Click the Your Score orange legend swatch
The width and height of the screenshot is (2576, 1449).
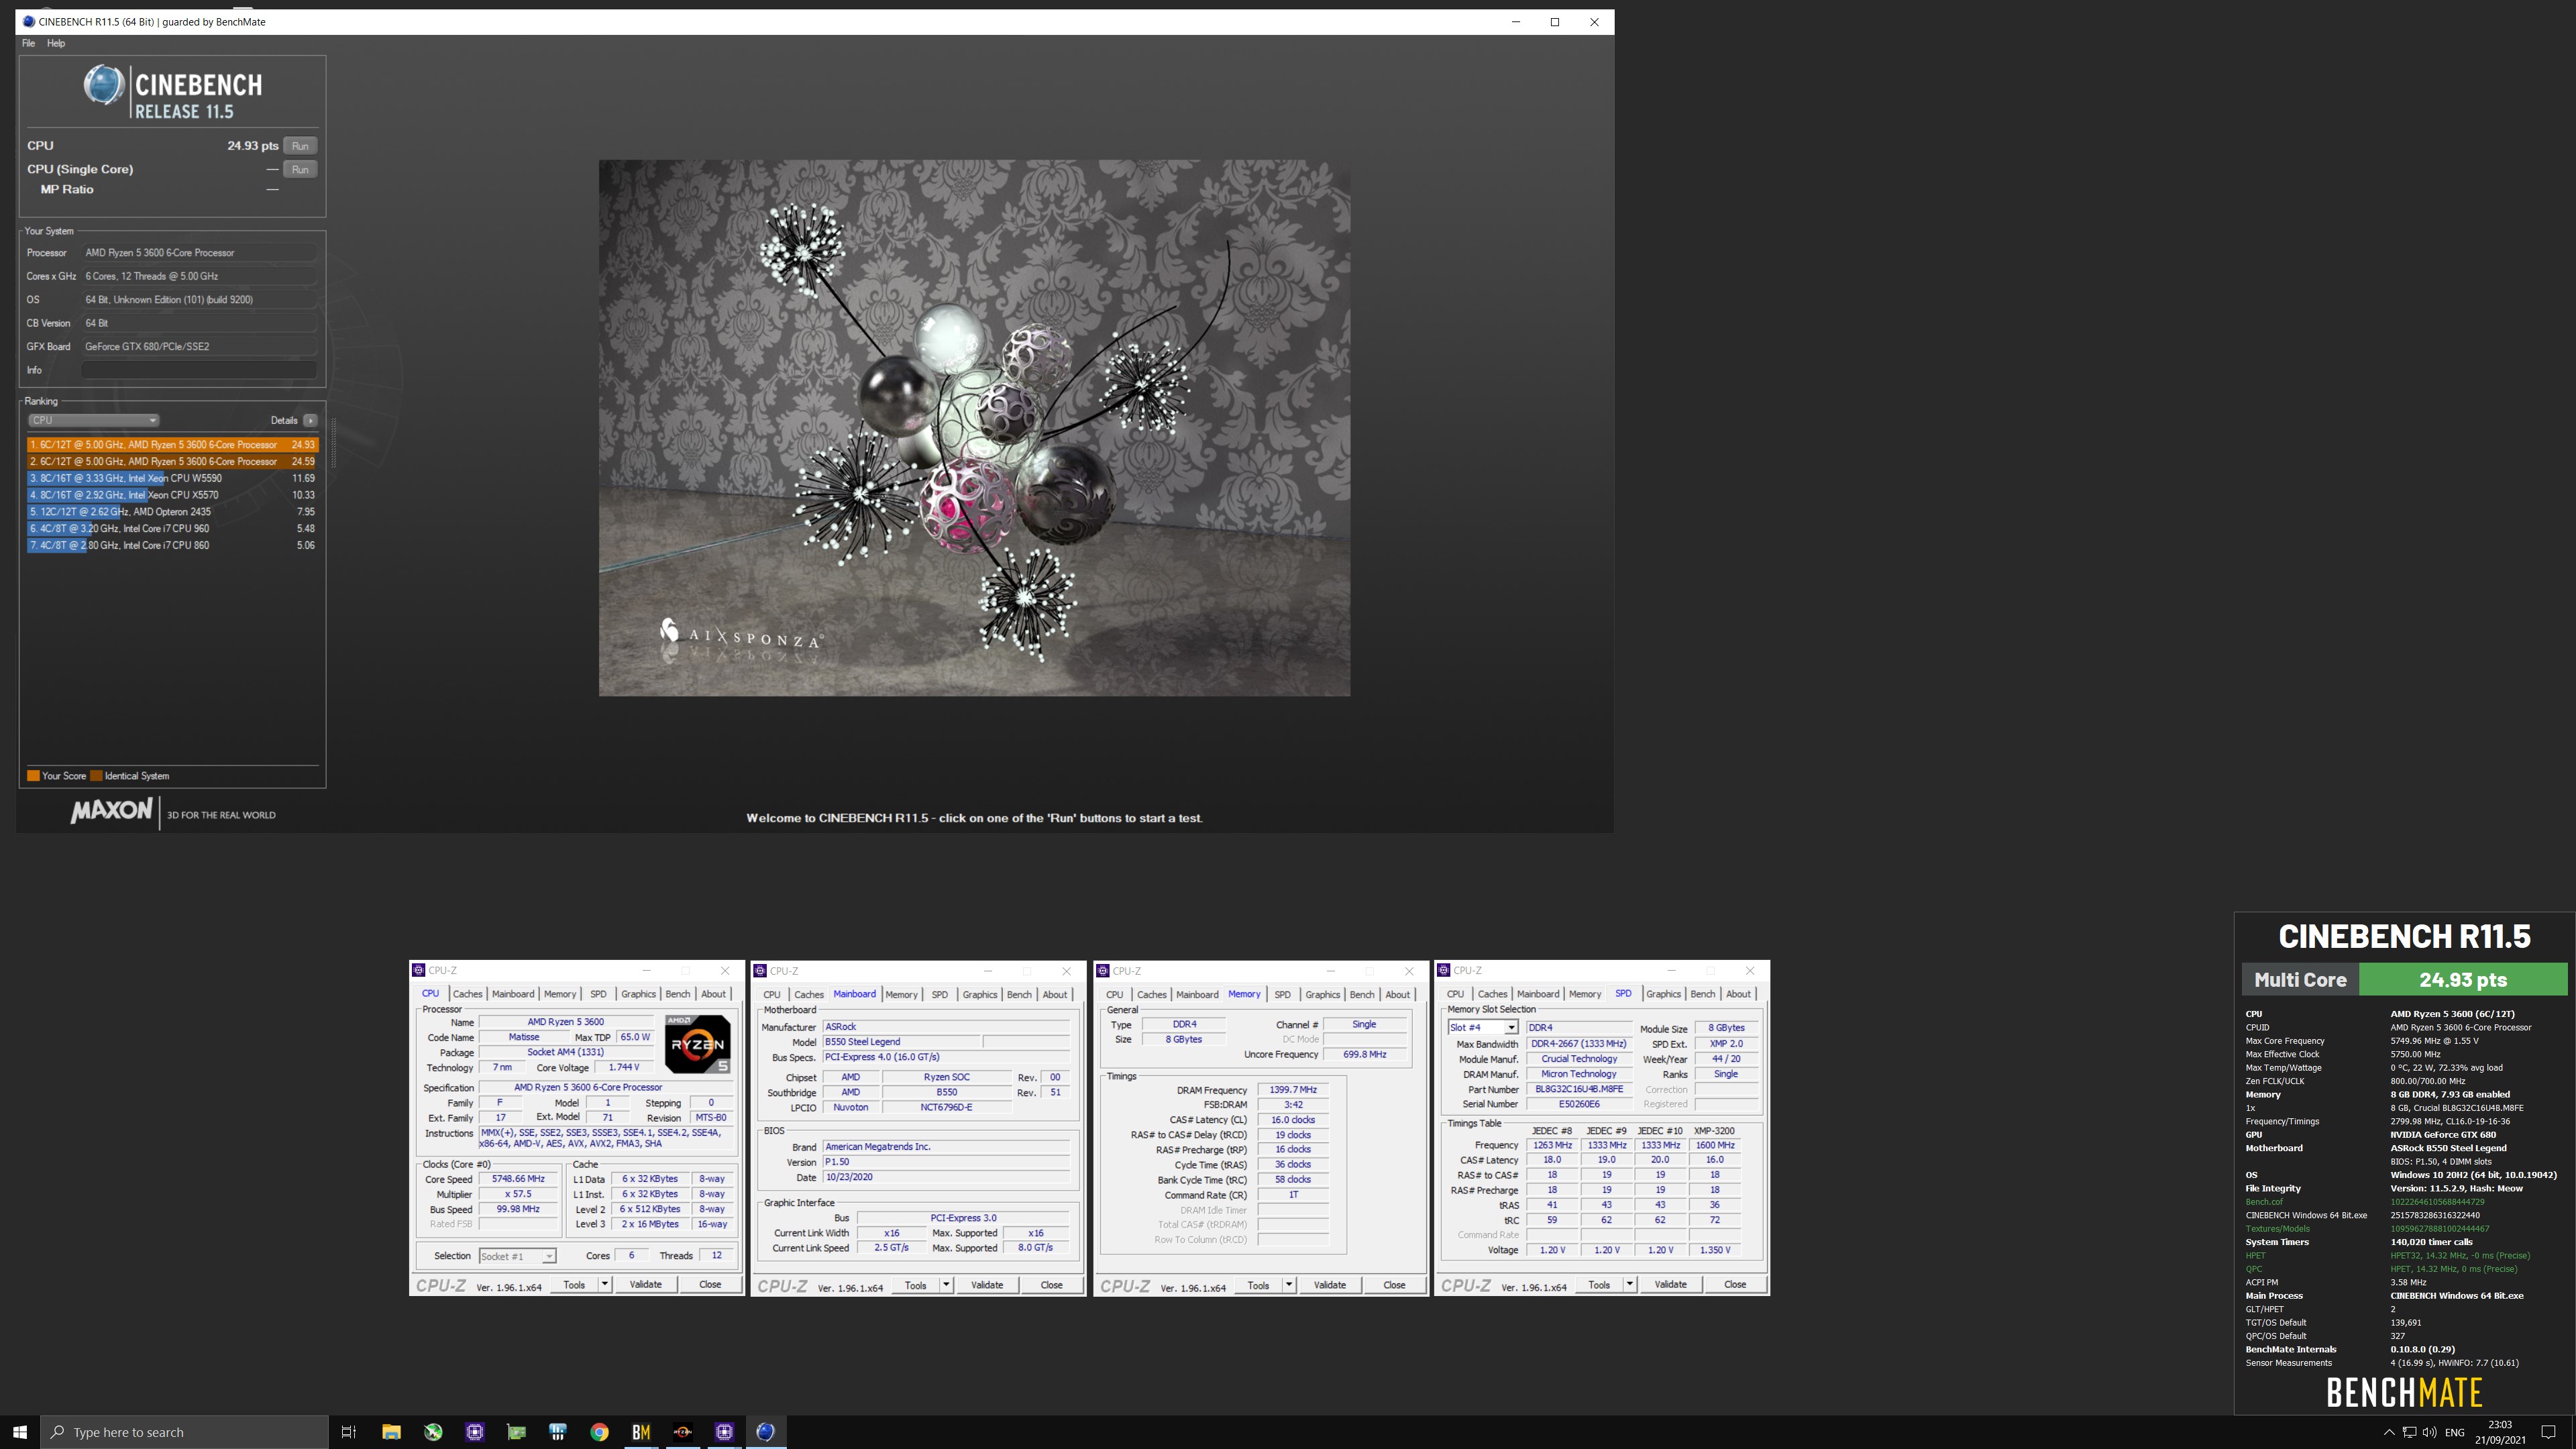coord(33,776)
